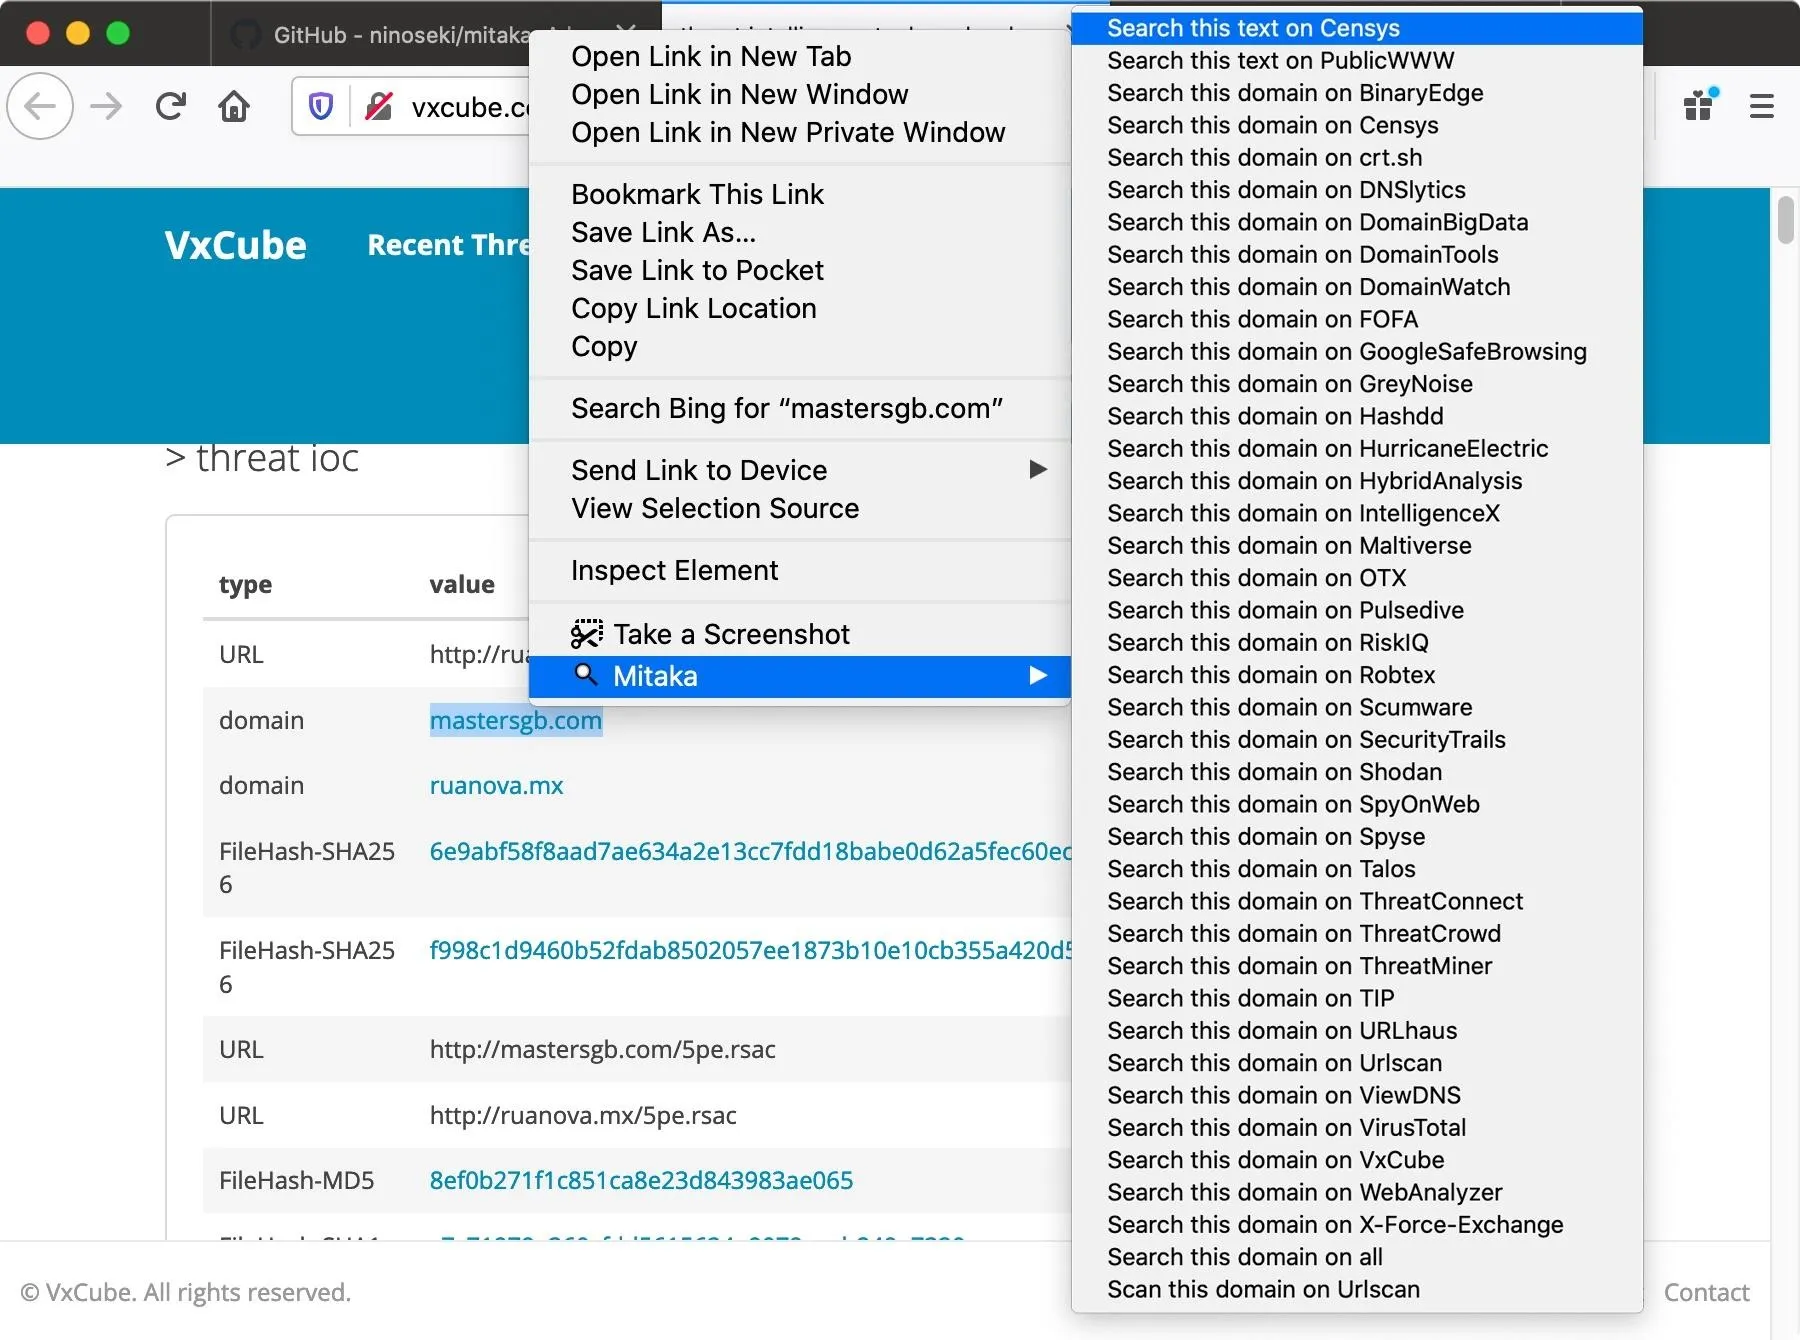Open the 8ef0b271f1c851 MD5 hash link
This screenshot has height=1340, width=1800.
(x=641, y=1180)
